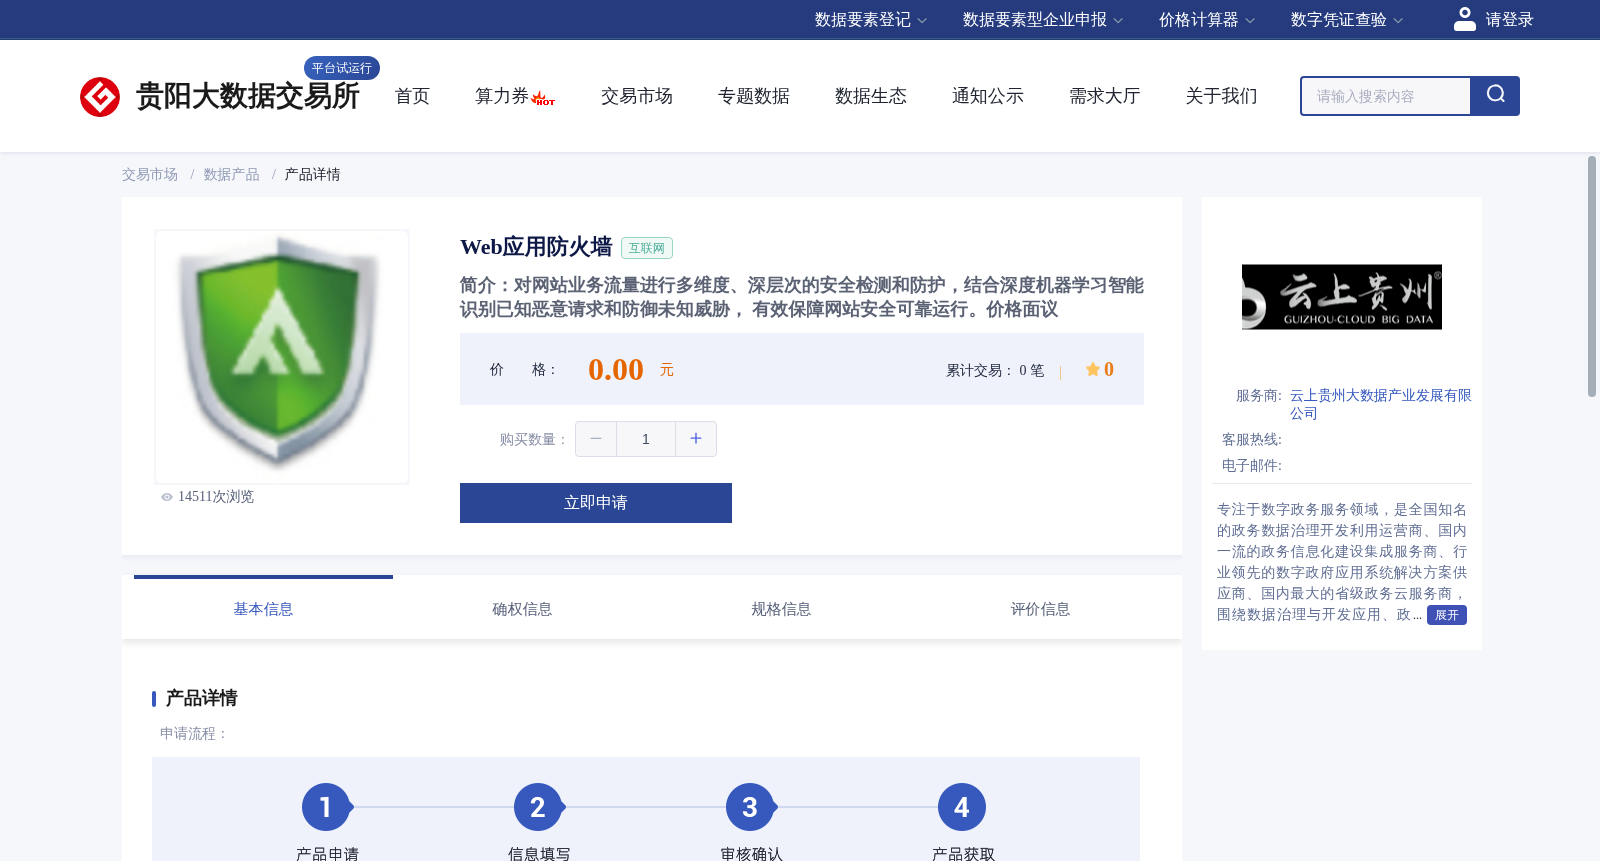Open the 价格计算器 dropdown
Image resolution: width=1600 pixels, height=861 pixels.
(1207, 20)
